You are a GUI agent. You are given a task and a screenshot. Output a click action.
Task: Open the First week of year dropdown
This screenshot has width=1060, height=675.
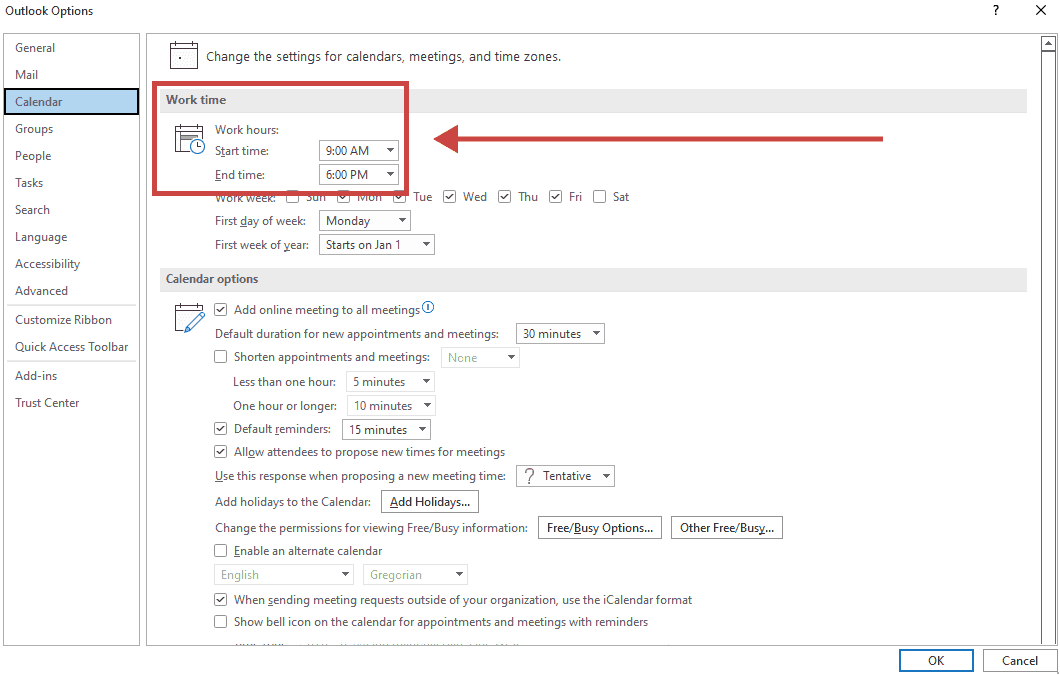tap(377, 245)
